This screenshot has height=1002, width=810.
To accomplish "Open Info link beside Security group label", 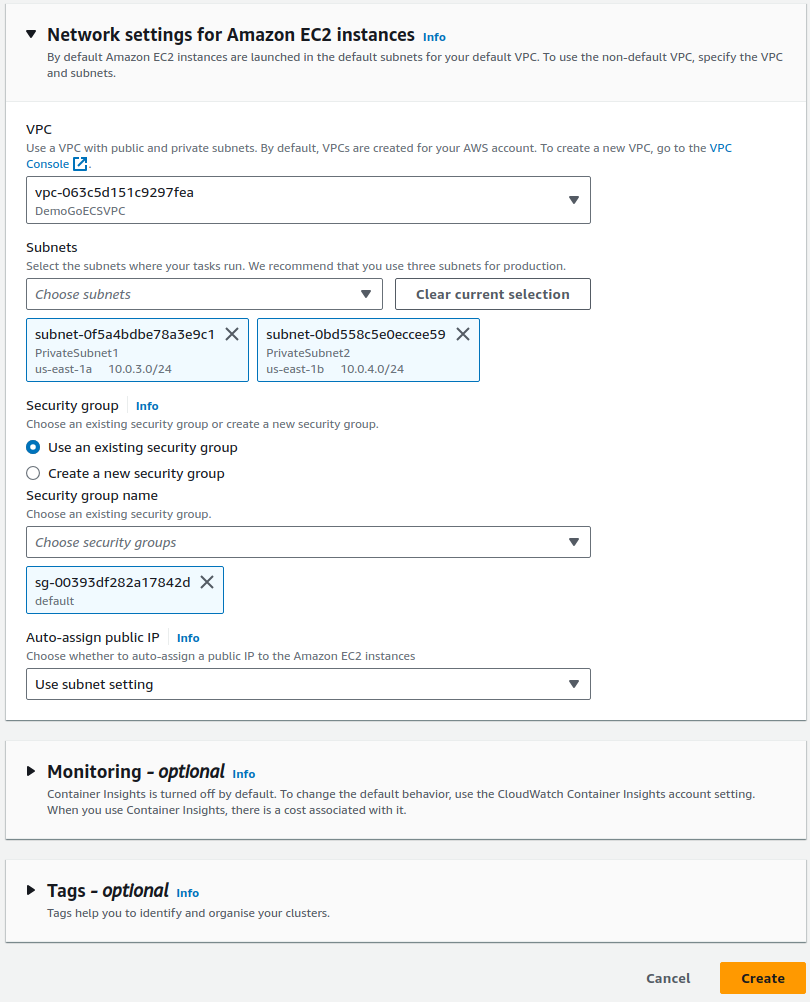I will 147,406.
